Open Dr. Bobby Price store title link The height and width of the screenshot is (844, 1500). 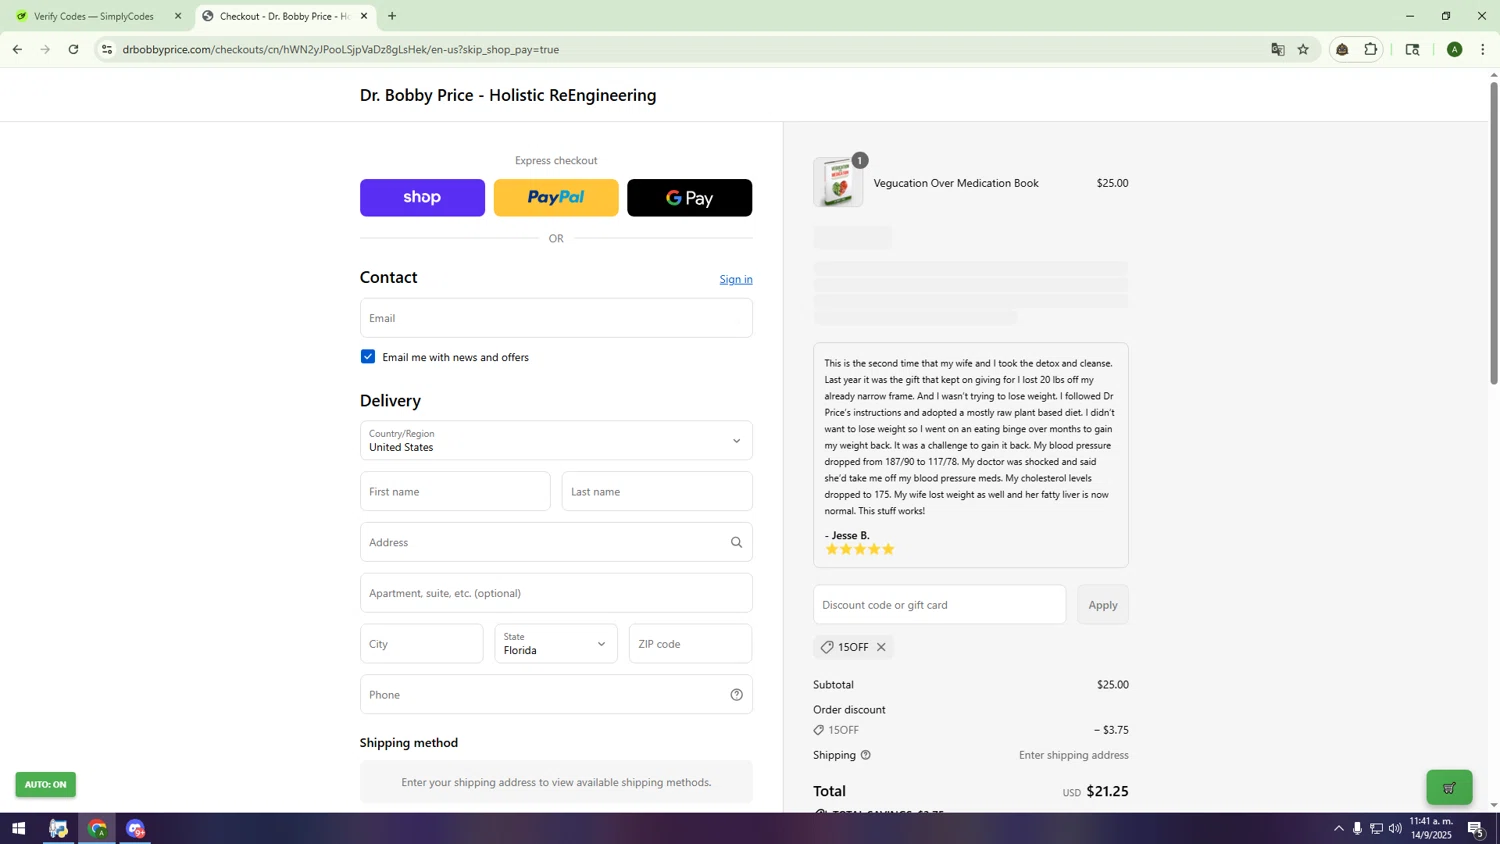pyautogui.click(x=508, y=95)
